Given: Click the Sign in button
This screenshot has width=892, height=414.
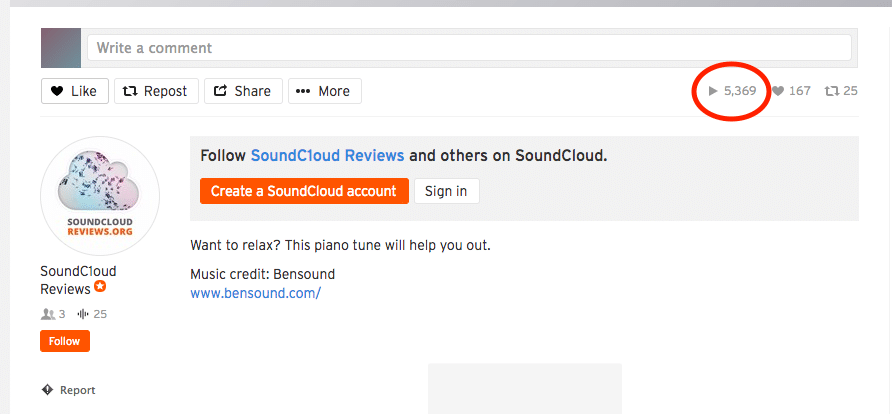Looking at the screenshot, I should coord(446,191).
